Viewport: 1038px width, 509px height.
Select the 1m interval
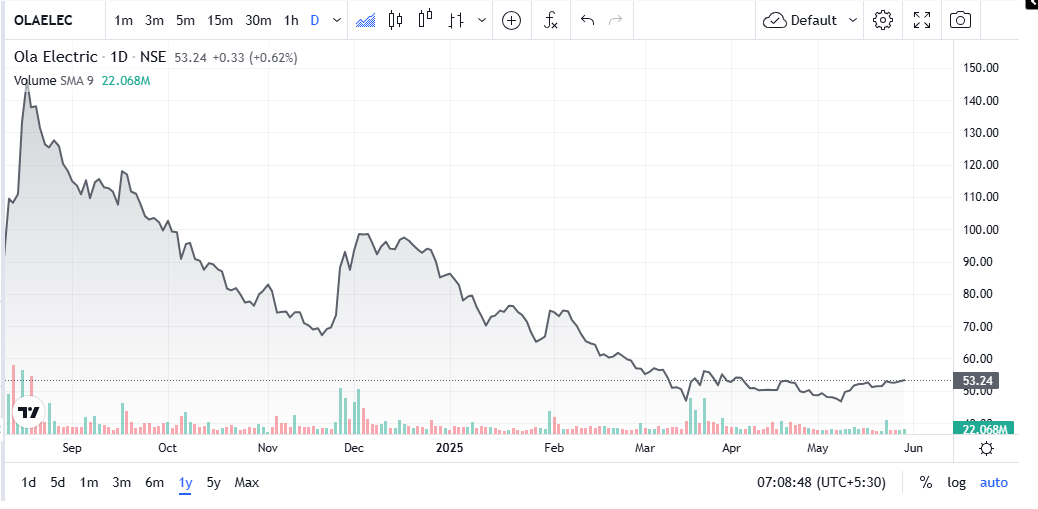point(123,21)
